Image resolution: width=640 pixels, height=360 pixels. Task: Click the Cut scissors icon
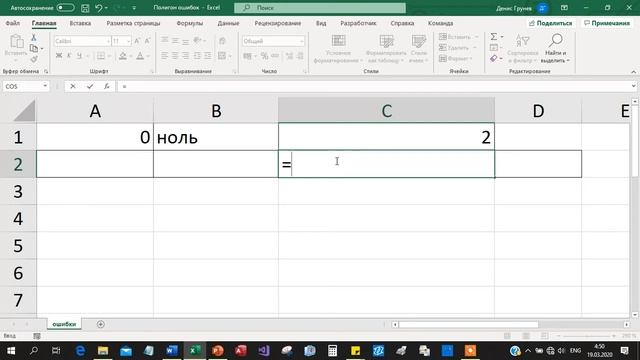(34, 38)
